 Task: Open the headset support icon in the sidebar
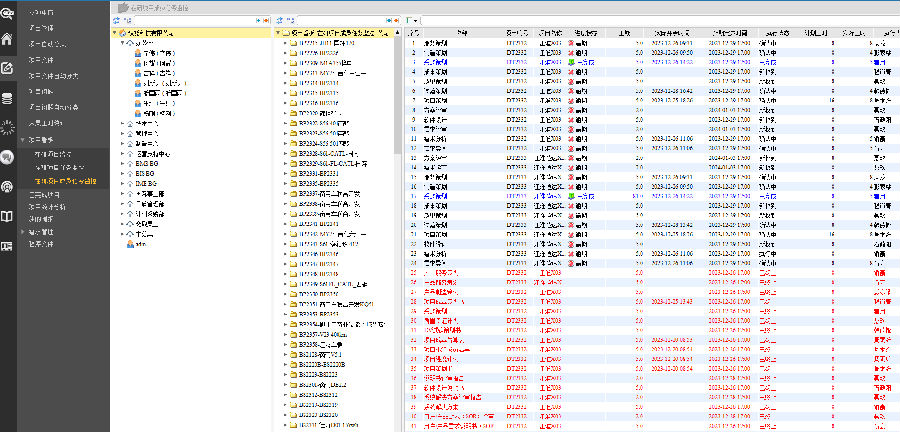coord(8,186)
